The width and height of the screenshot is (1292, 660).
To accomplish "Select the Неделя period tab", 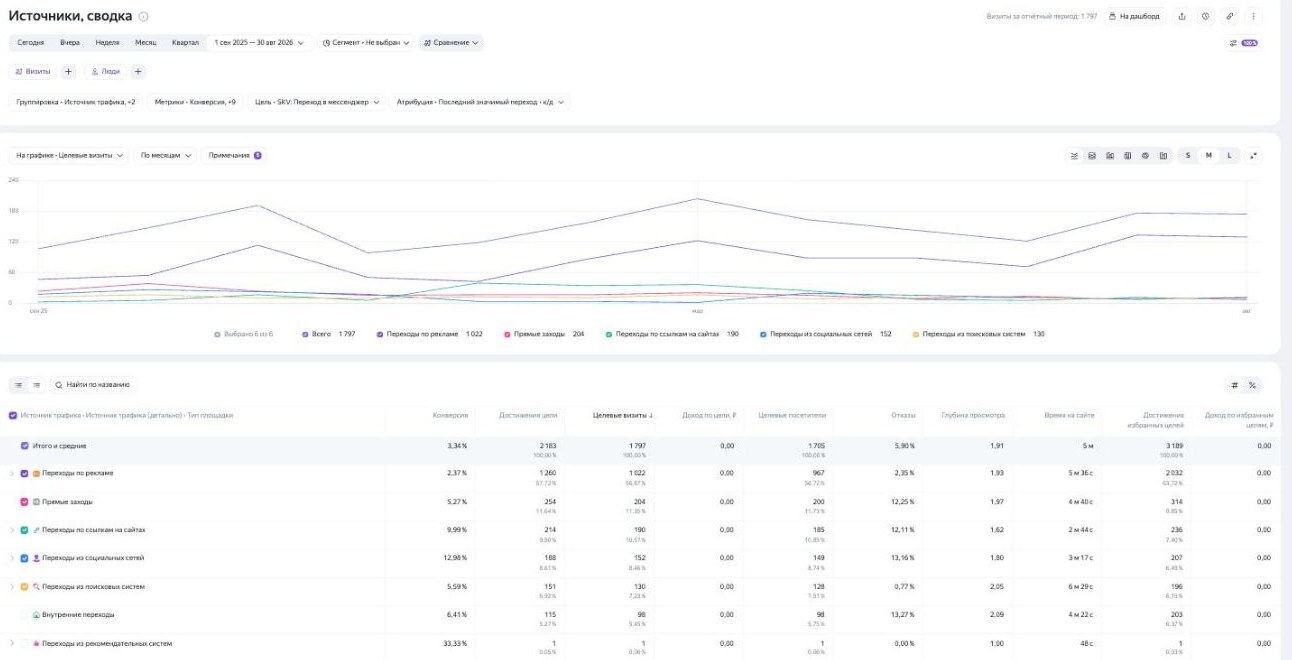I will (107, 43).
